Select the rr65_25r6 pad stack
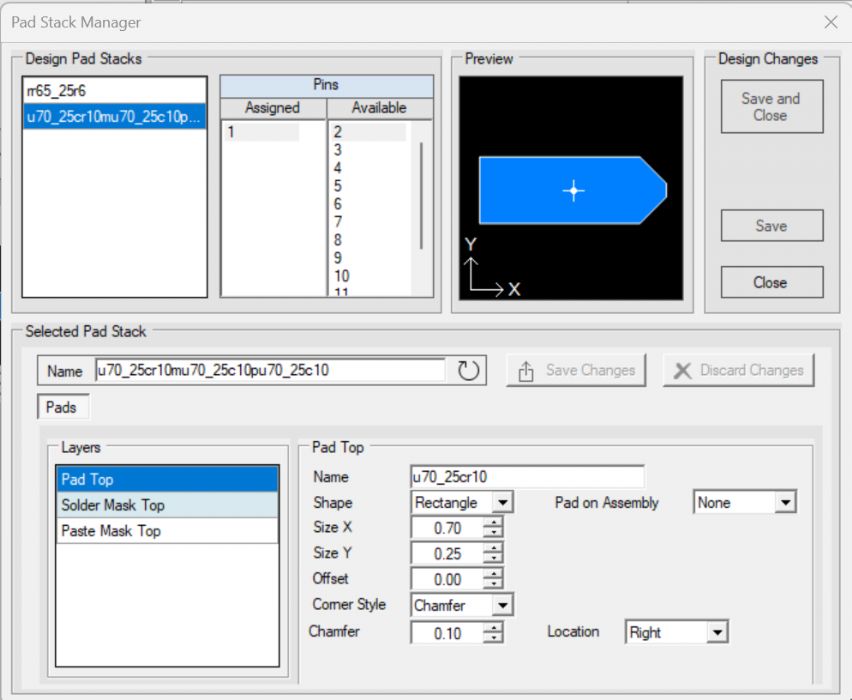This screenshot has height=700, width=852. (x=58, y=91)
